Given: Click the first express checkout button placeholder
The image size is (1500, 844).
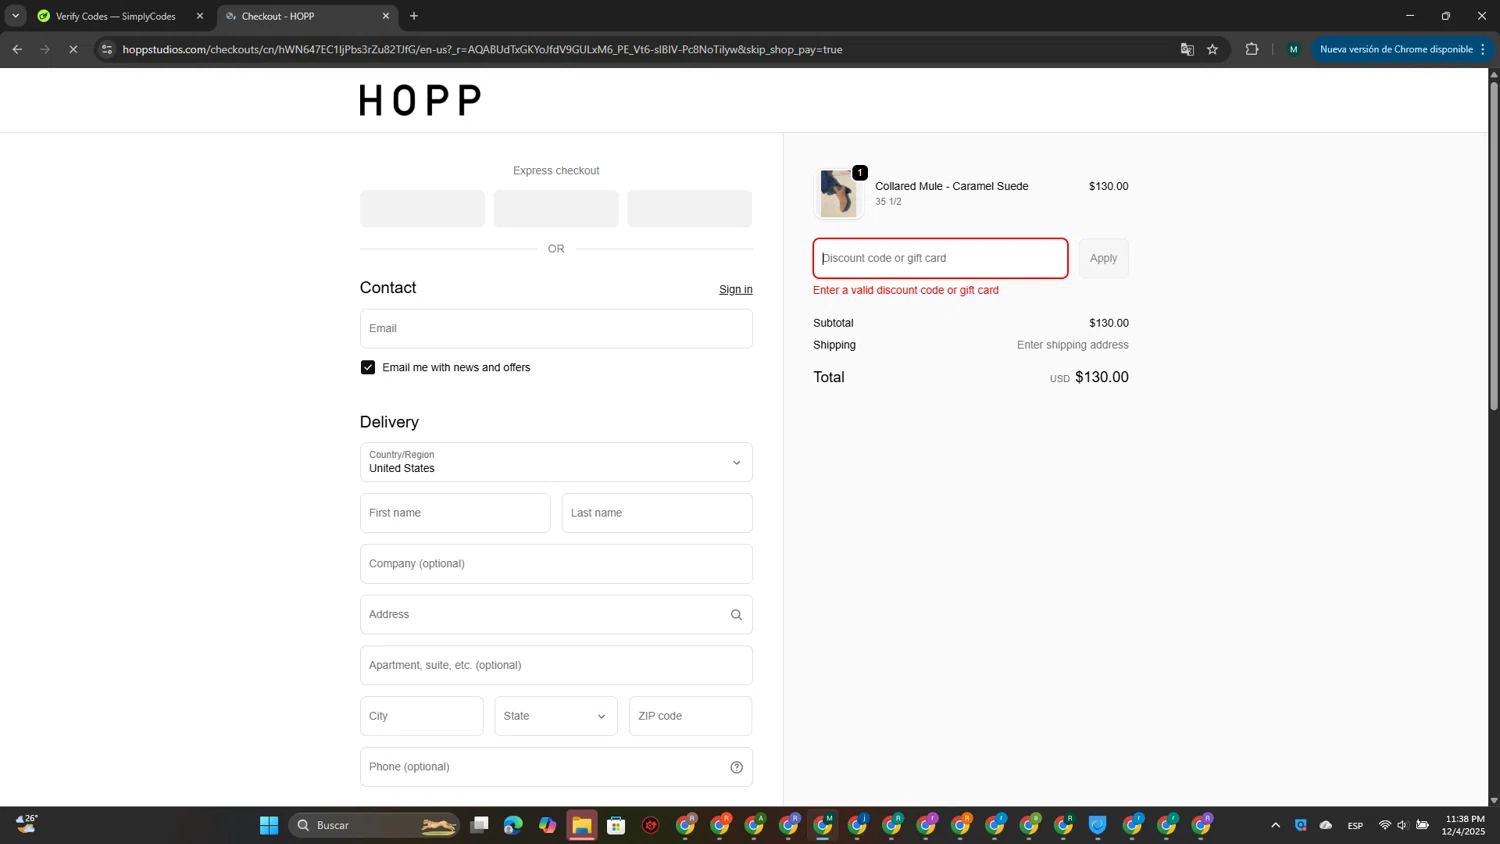Looking at the screenshot, I should click(x=422, y=209).
